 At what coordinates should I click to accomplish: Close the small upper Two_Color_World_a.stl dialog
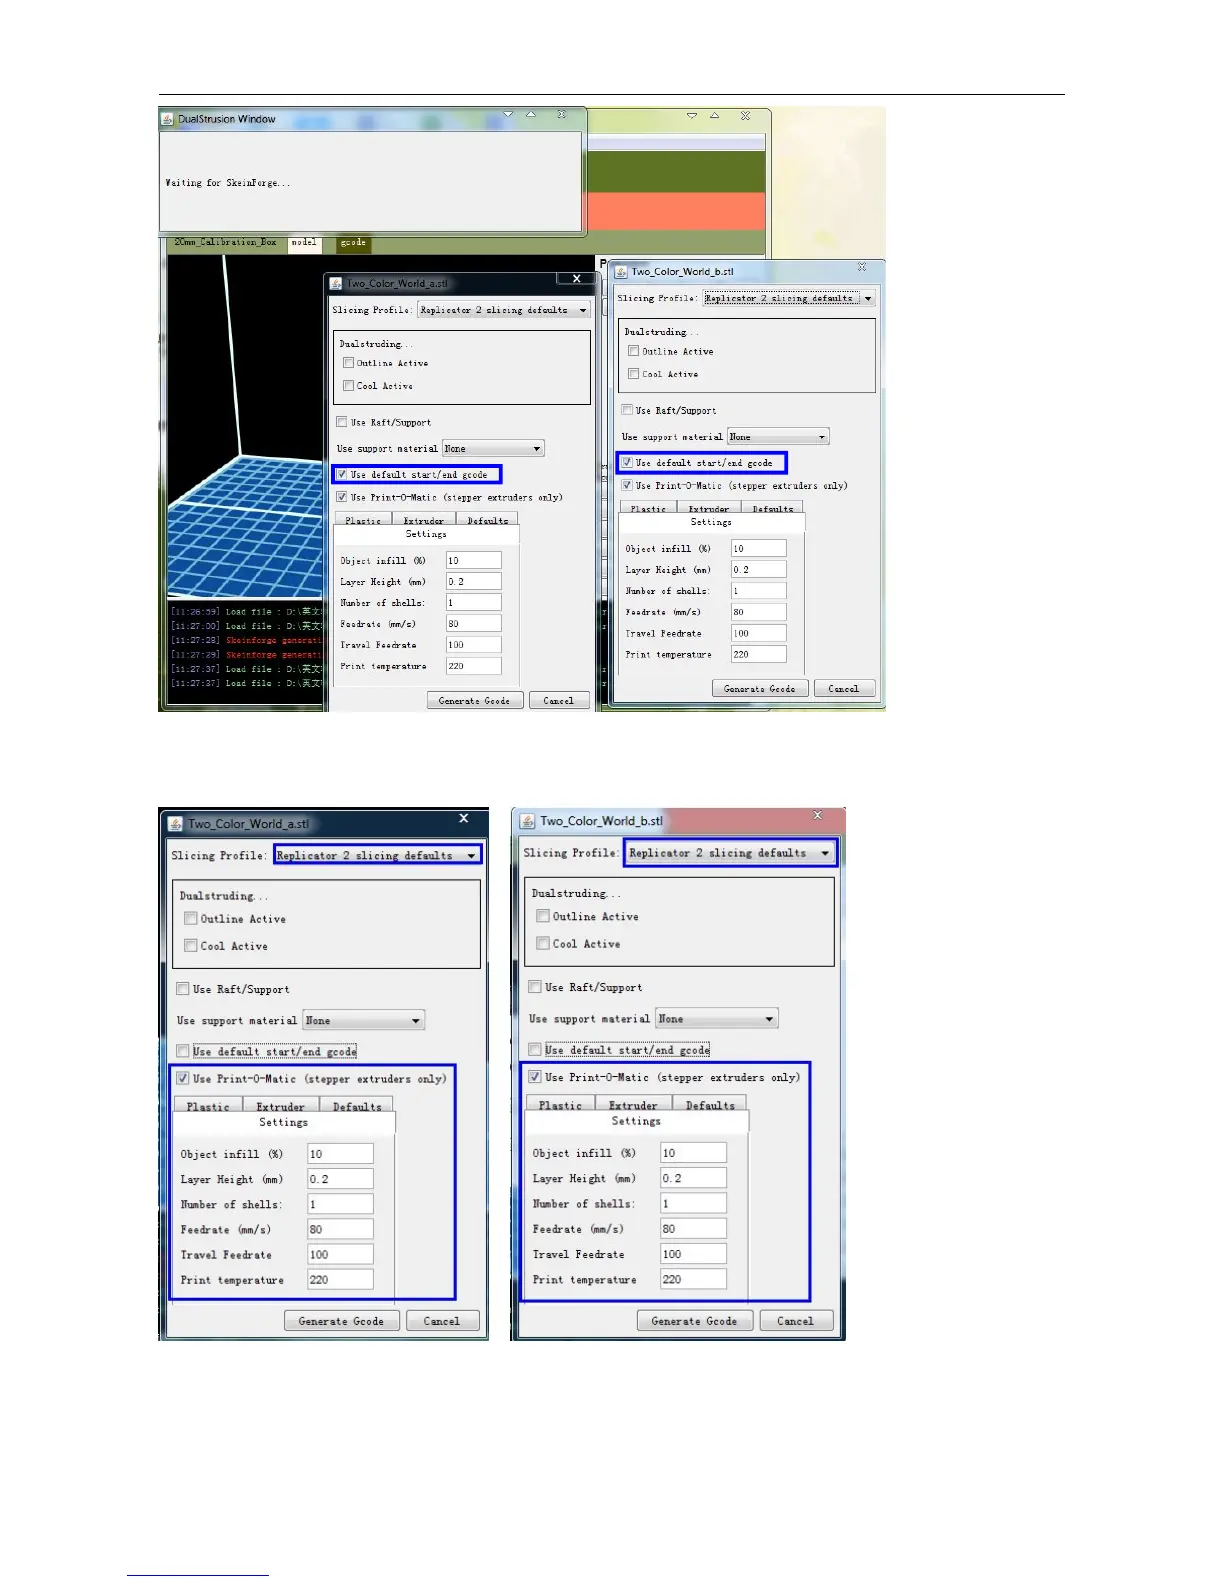576,279
